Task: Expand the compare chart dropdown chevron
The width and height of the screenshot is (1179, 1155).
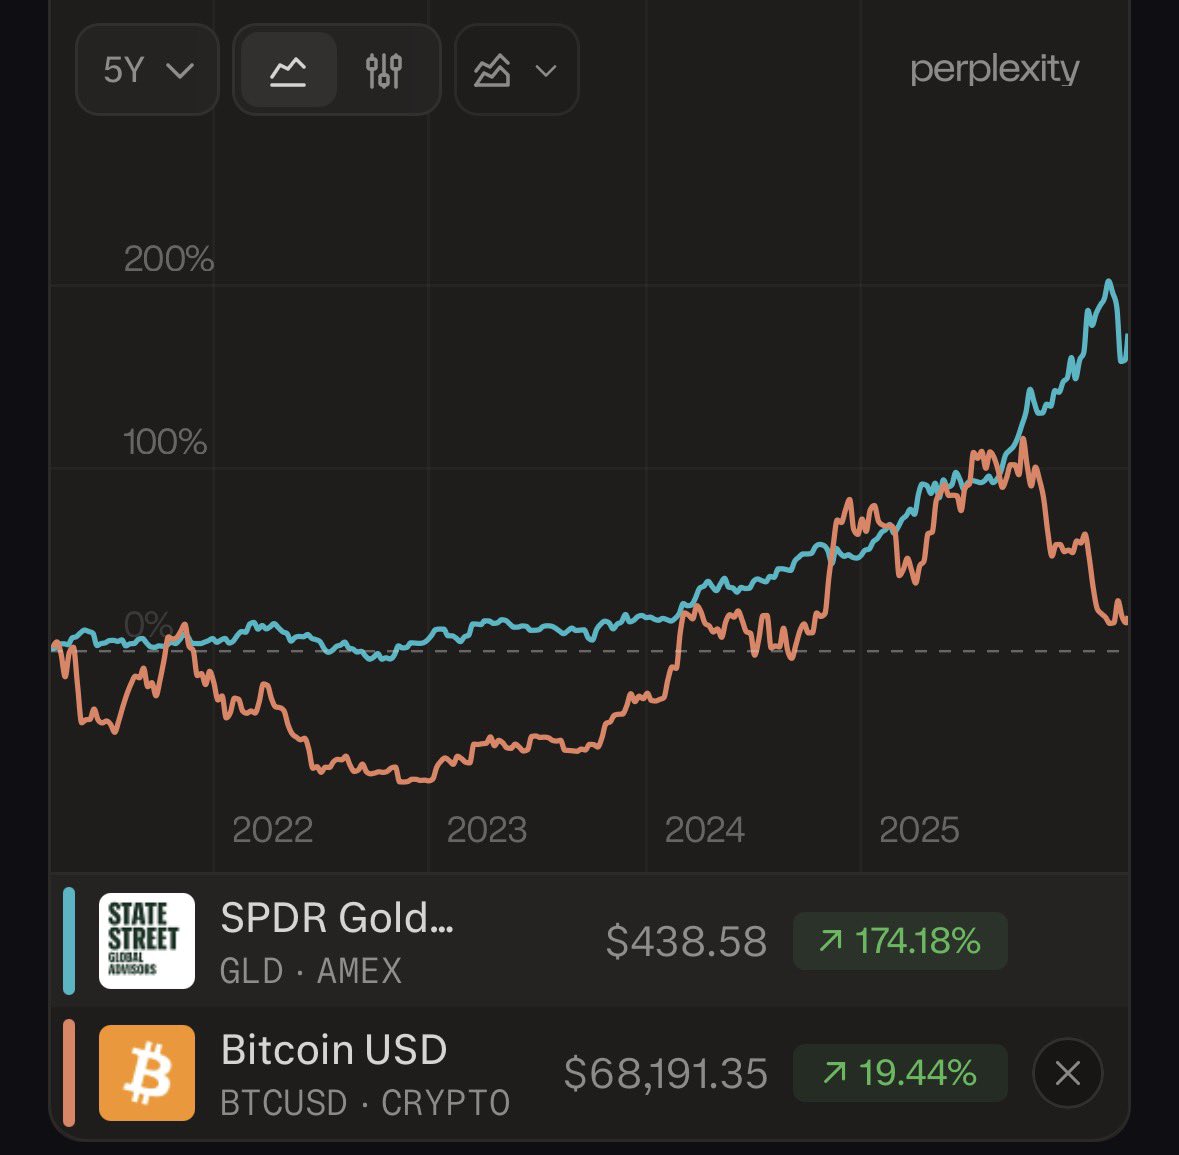Action: (x=546, y=70)
